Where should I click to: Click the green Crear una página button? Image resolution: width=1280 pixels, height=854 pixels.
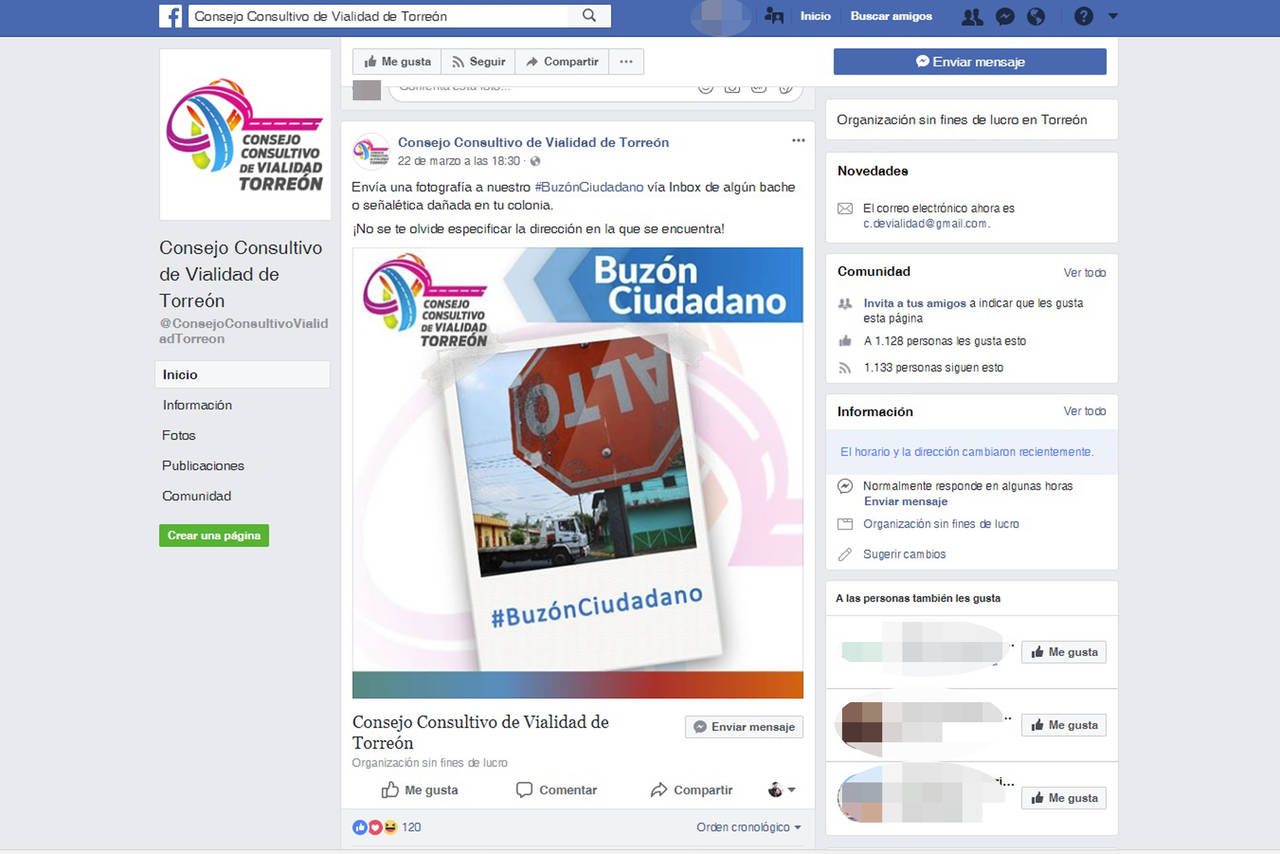(x=214, y=535)
